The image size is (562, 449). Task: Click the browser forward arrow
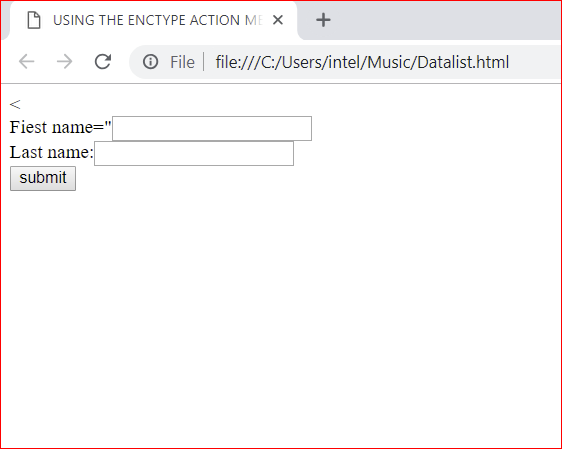(65, 62)
